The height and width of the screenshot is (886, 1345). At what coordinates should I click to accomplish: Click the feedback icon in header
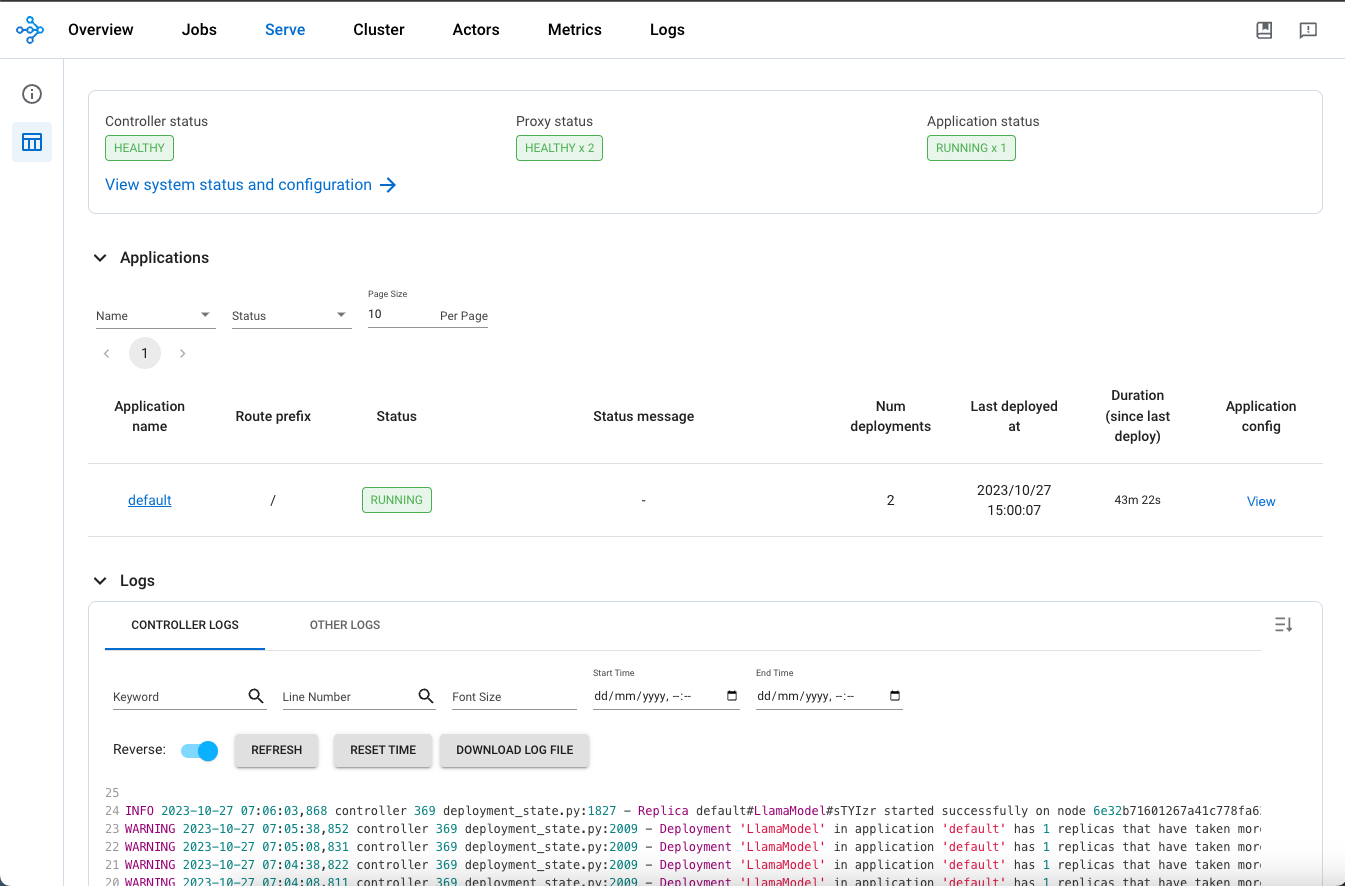tap(1308, 30)
